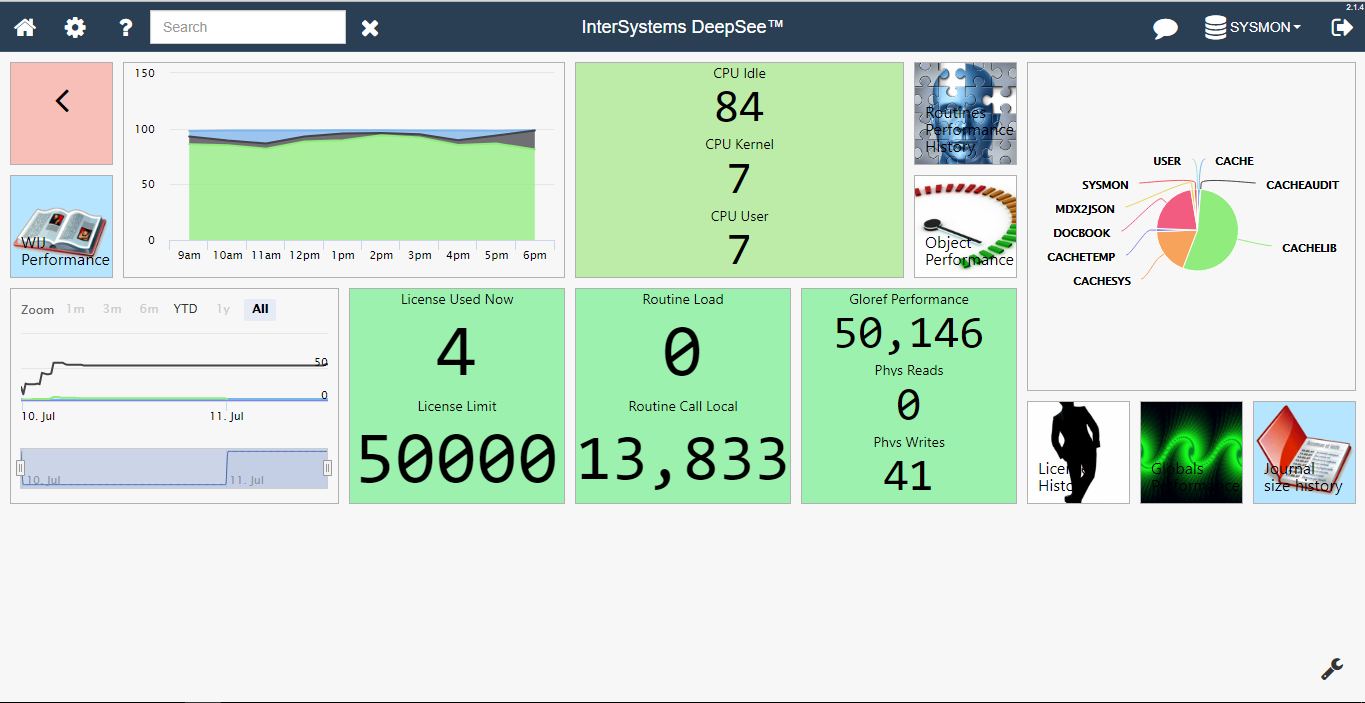This screenshot has width=1365, height=703.
Task: Open the Object Performance tile
Action: (965, 227)
